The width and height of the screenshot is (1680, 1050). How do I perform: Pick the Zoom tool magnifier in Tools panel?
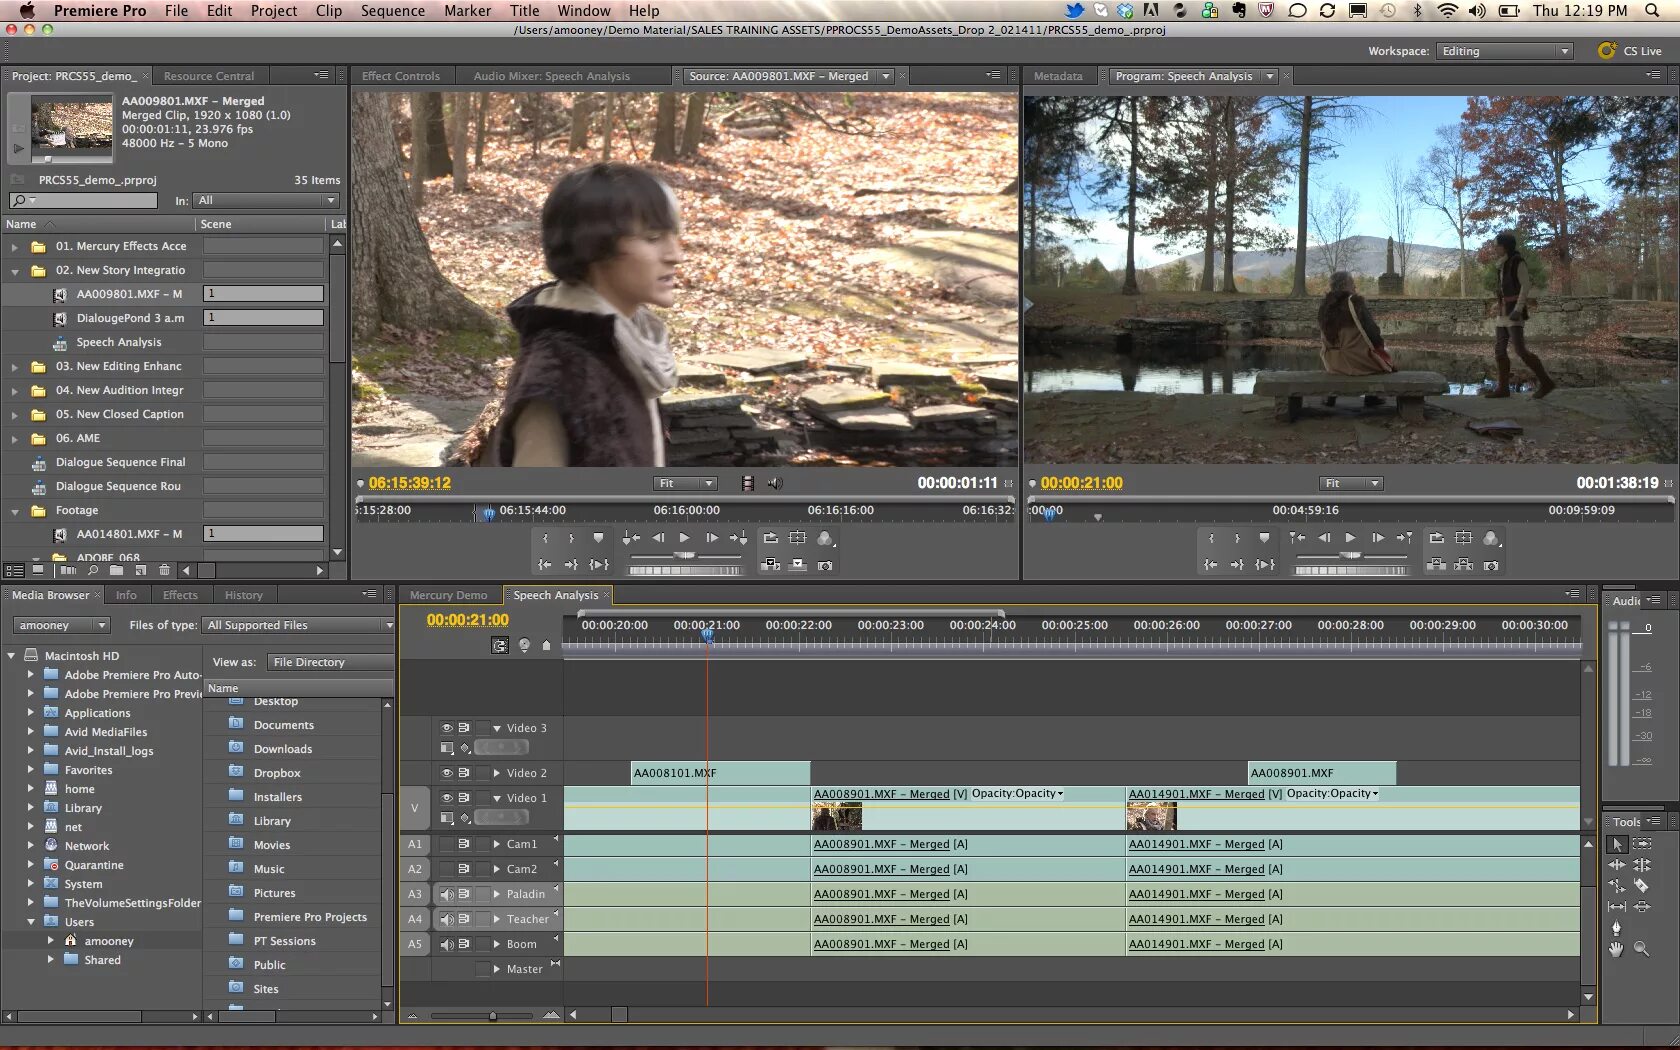click(1641, 949)
